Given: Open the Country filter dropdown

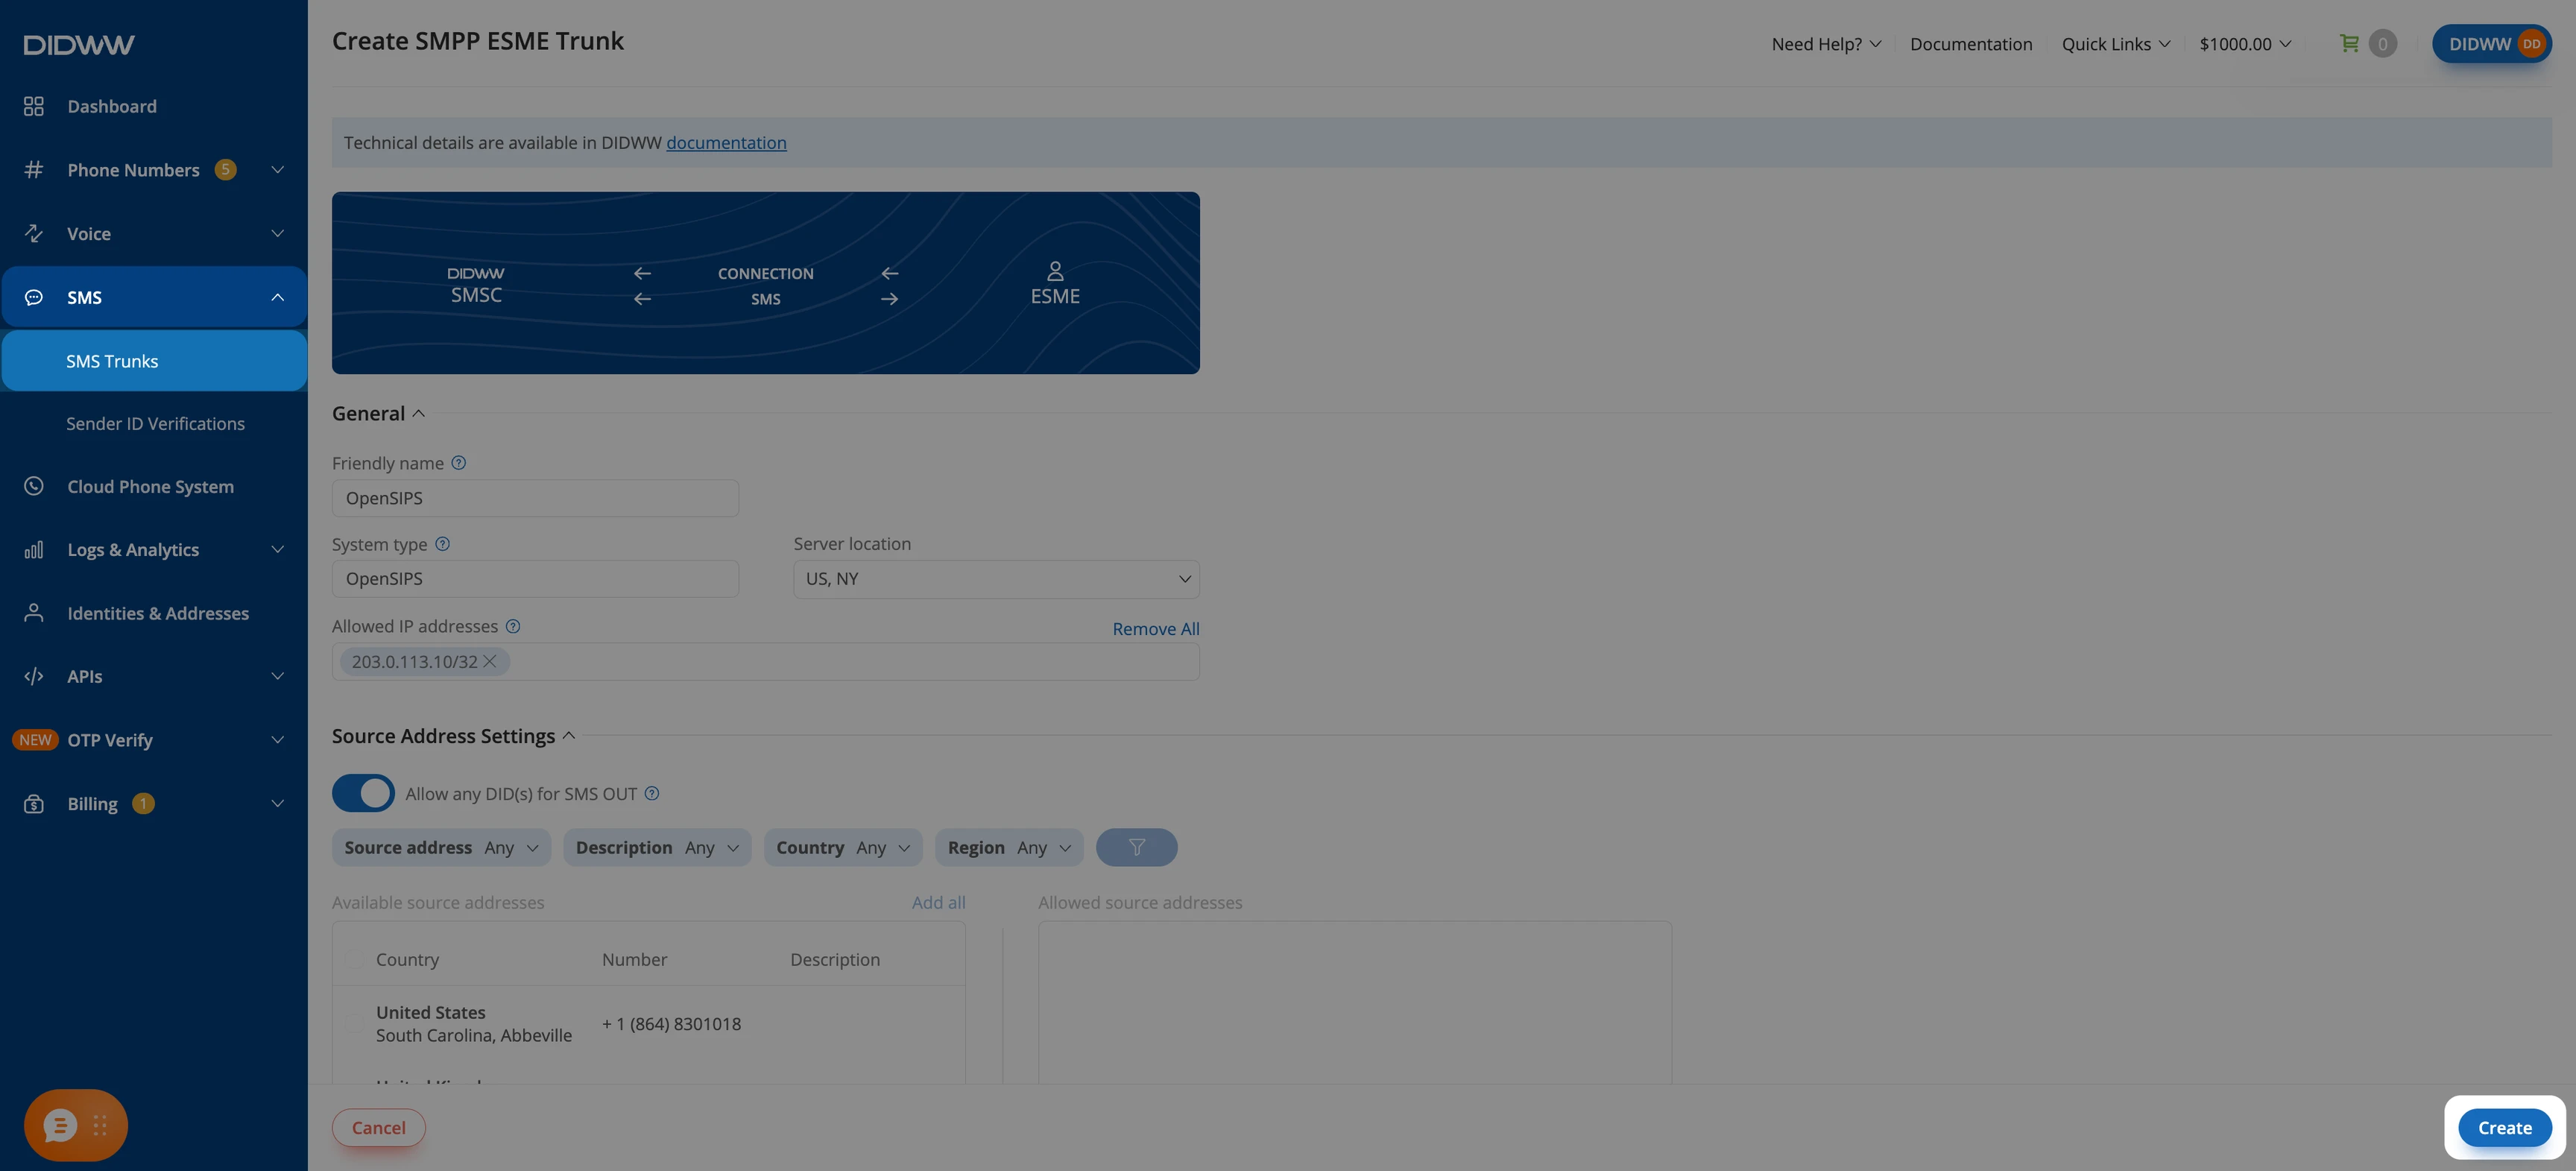Looking at the screenshot, I should point(843,848).
